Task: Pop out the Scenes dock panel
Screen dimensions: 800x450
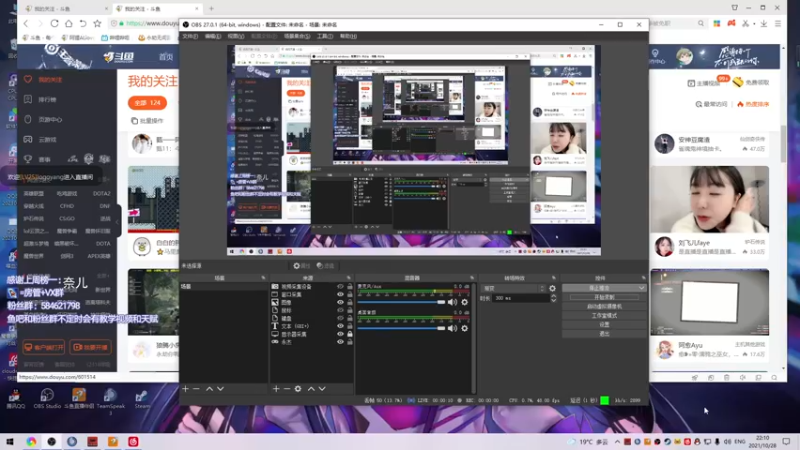Action: click(263, 278)
